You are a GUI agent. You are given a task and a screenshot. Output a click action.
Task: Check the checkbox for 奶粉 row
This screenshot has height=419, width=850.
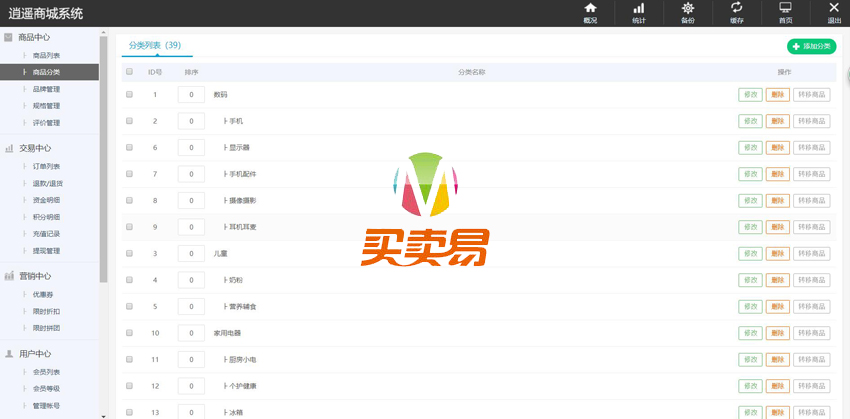click(129, 280)
